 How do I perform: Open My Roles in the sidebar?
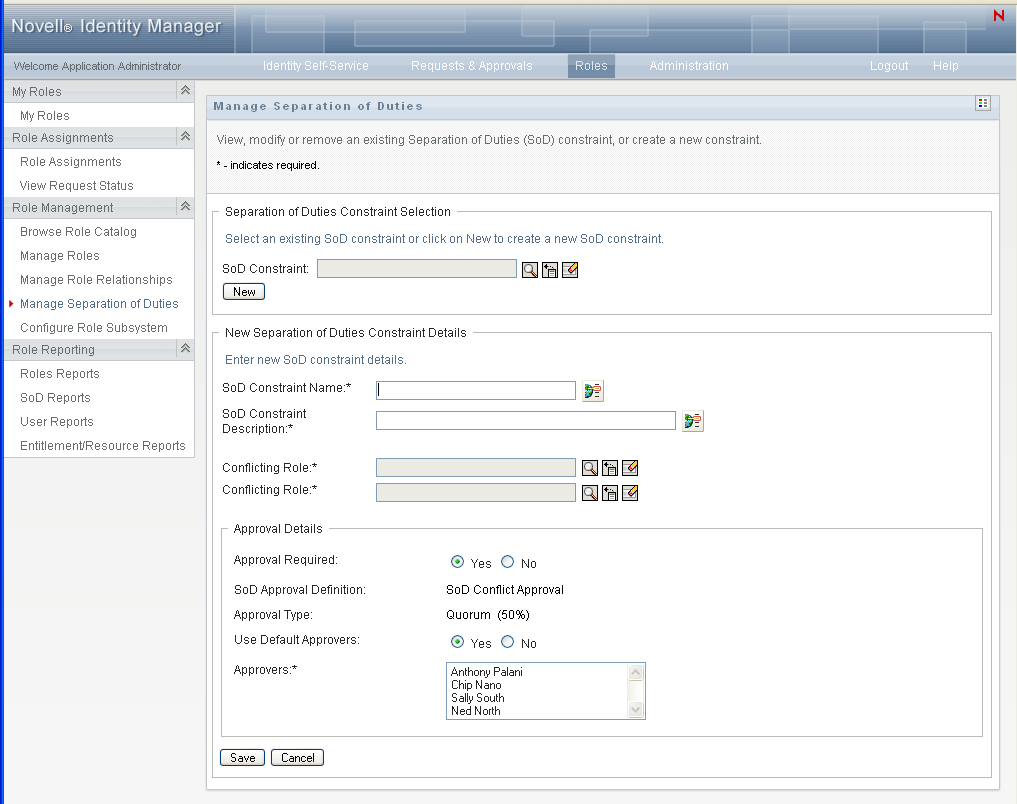pyautogui.click(x=45, y=115)
